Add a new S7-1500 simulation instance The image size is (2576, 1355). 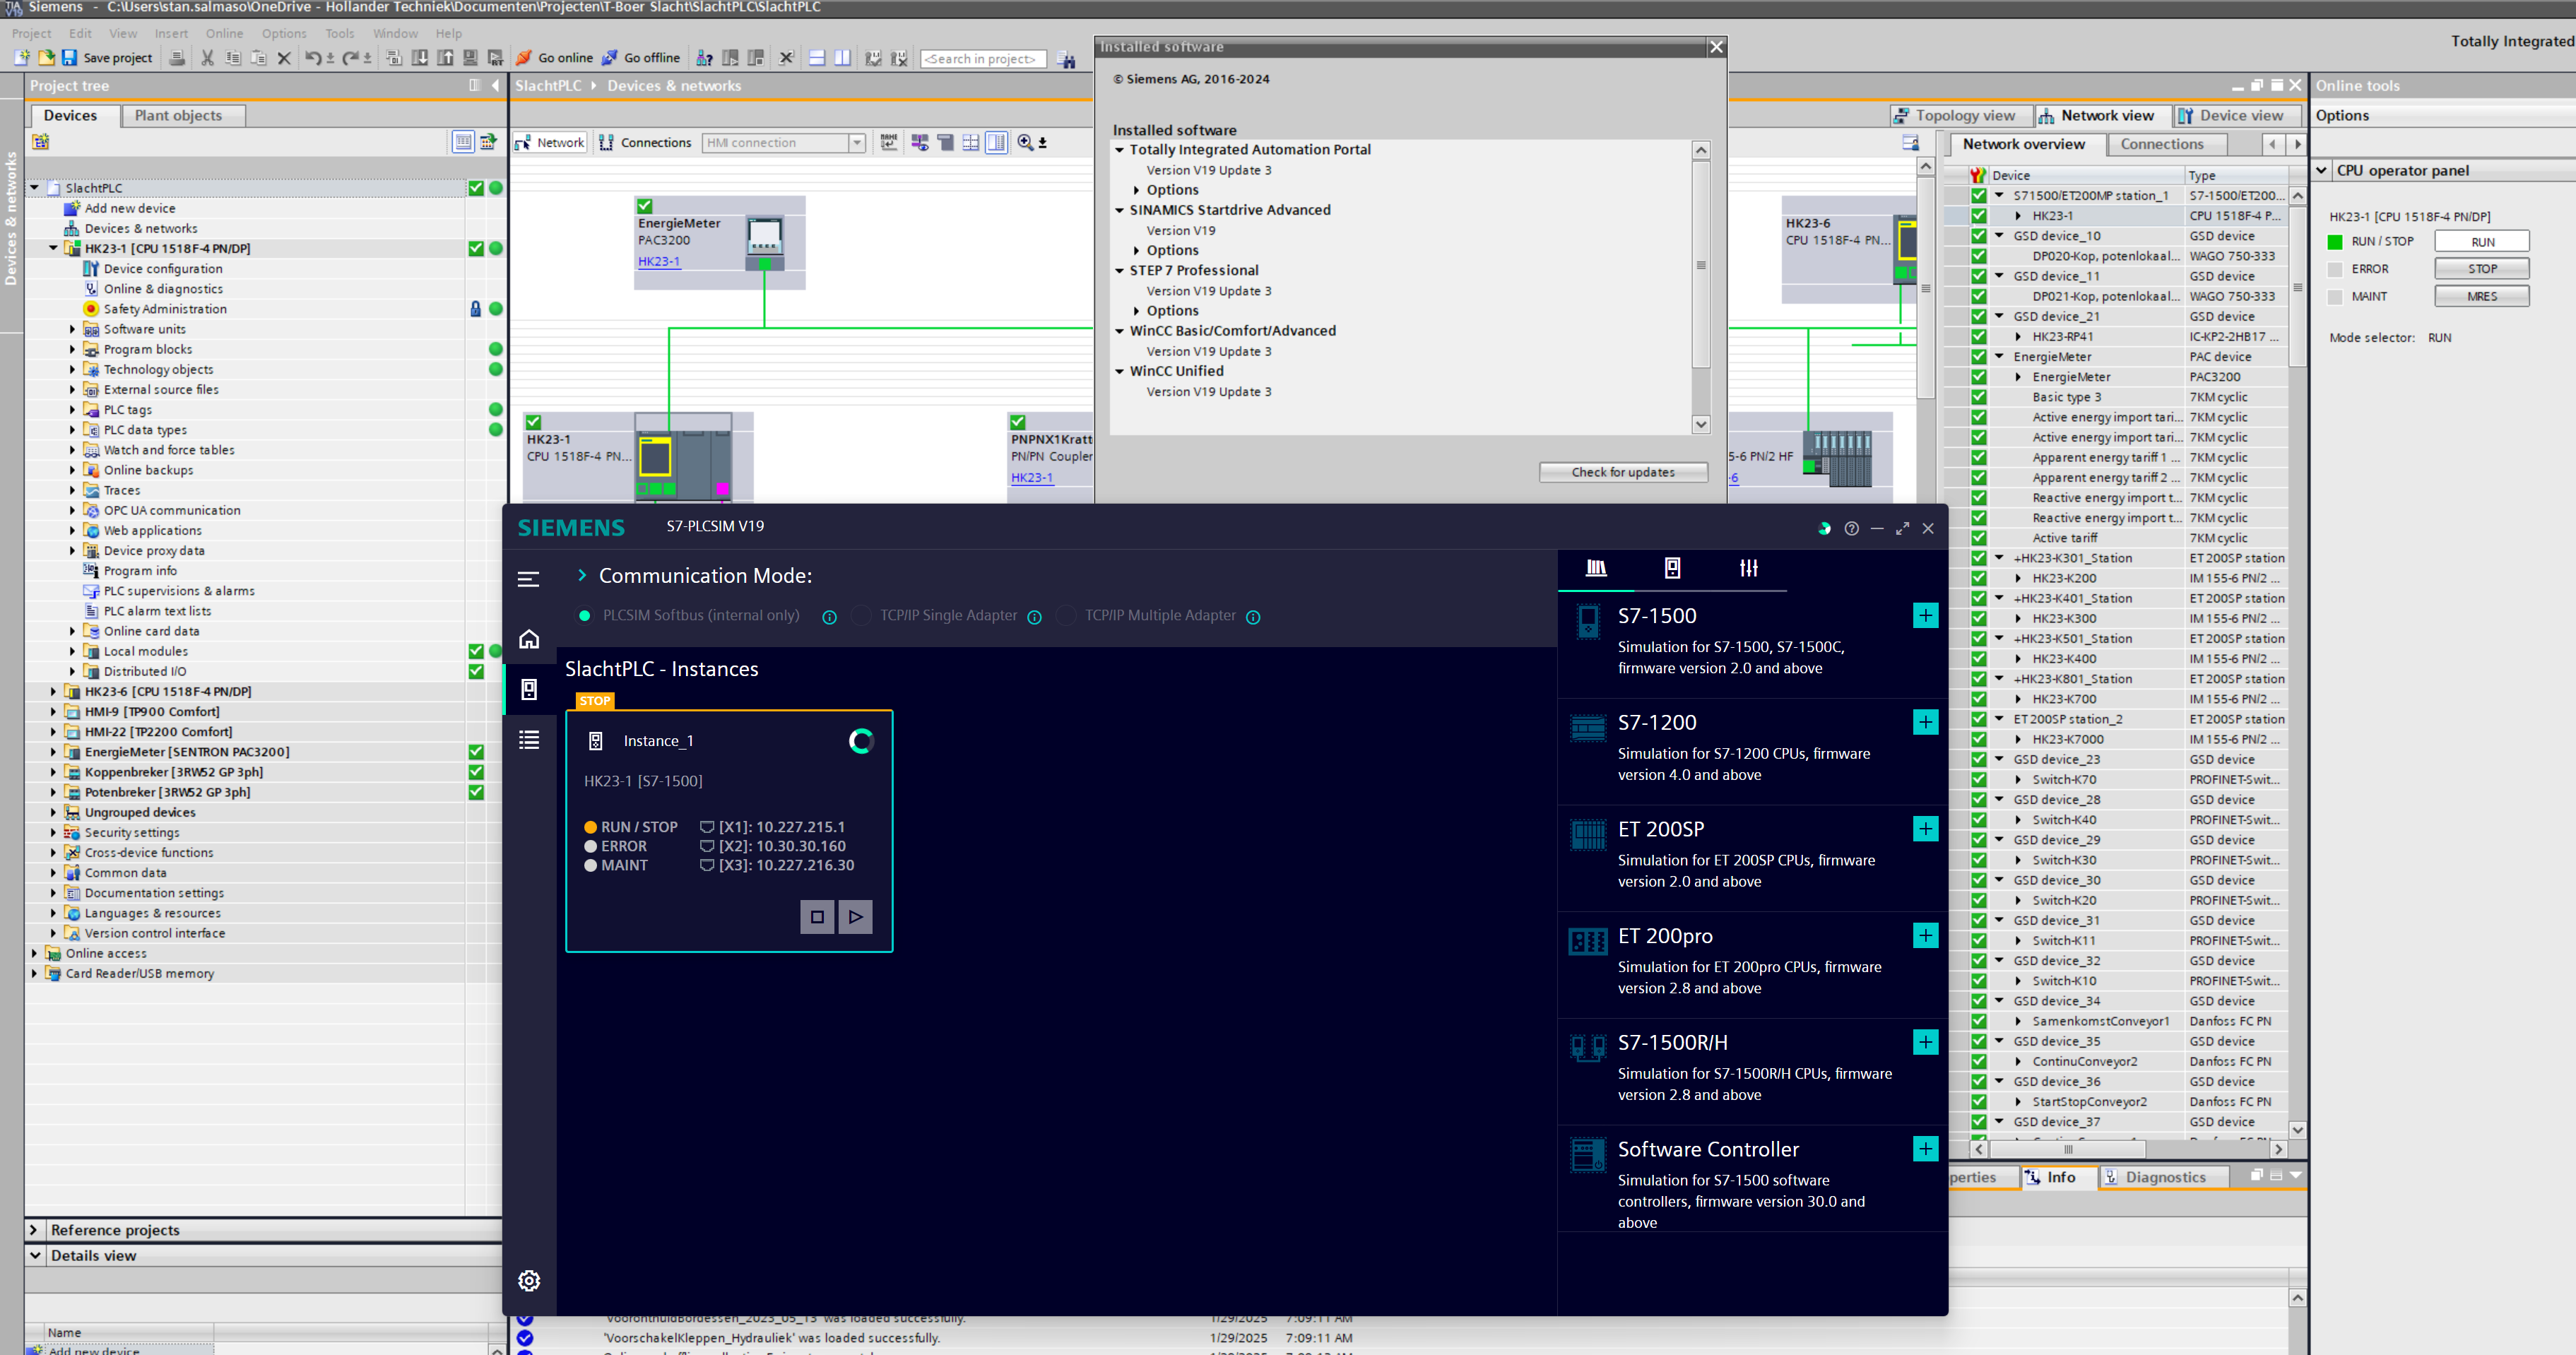[x=1925, y=615]
